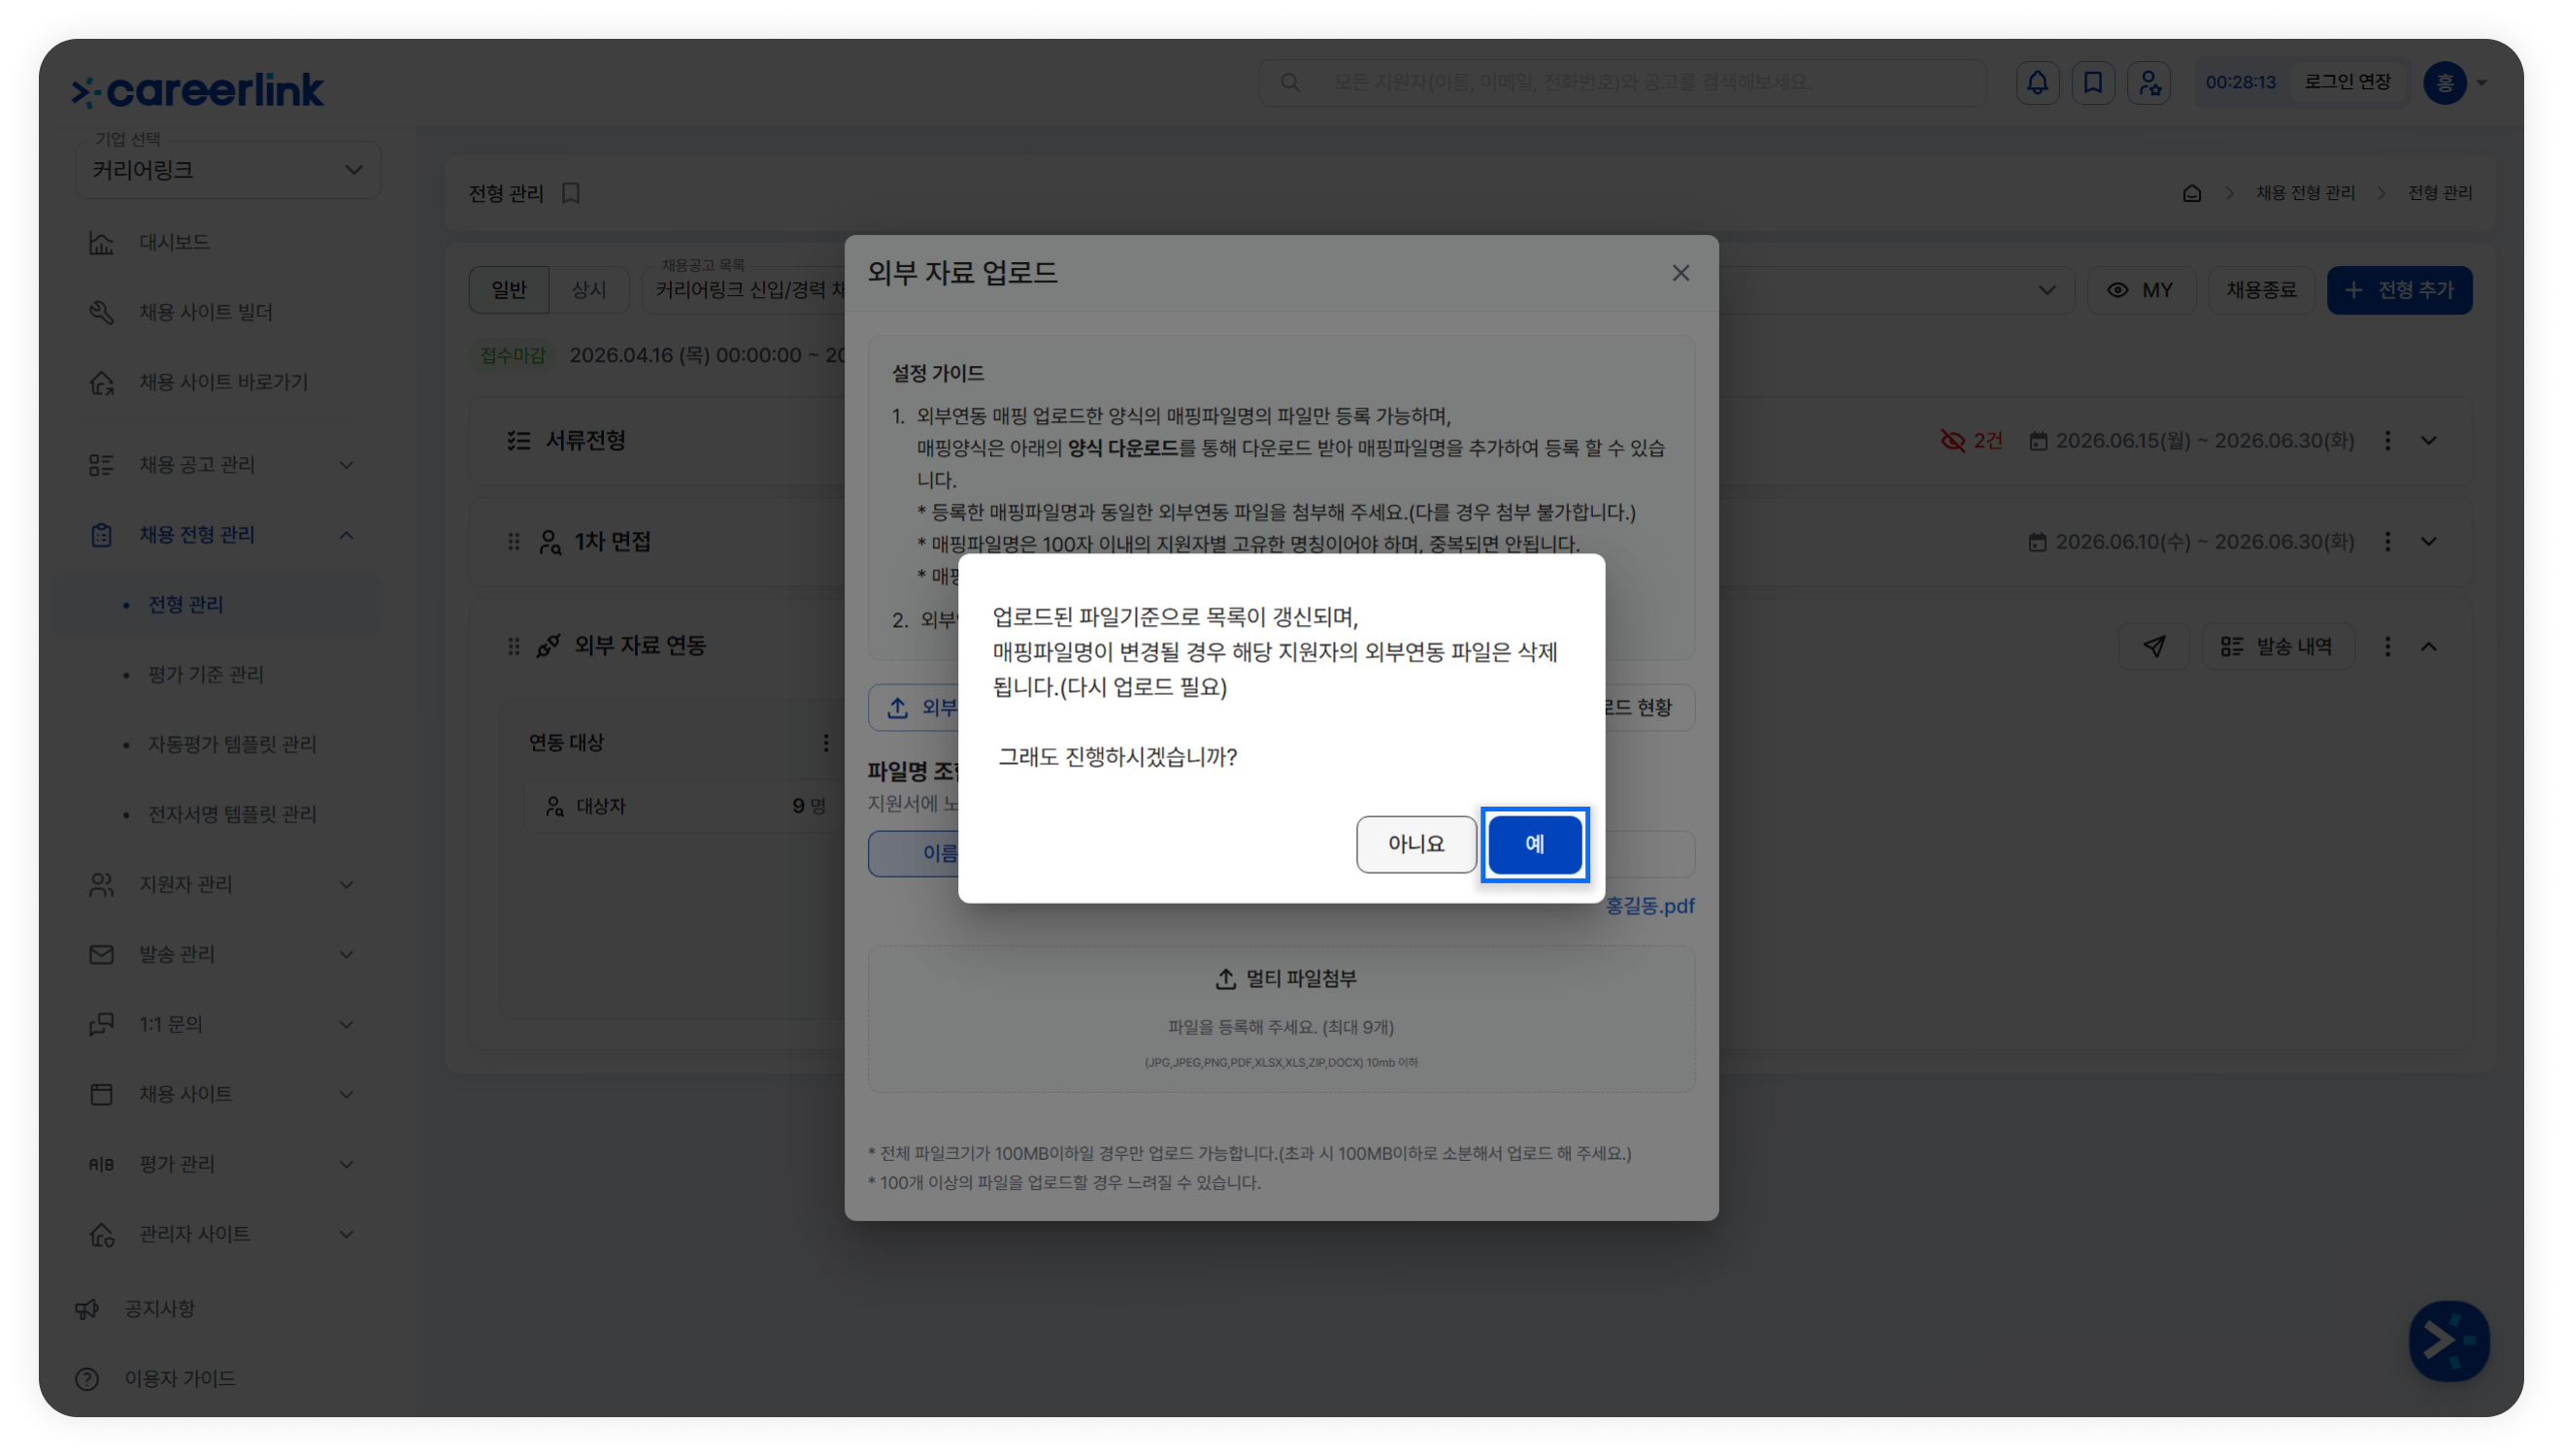The height and width of the screenshot is (1456, 2563).
Task: Select 전자서명 템플릿 관리 submenu item
Action: pyautogui.click(x=232, y=814)
